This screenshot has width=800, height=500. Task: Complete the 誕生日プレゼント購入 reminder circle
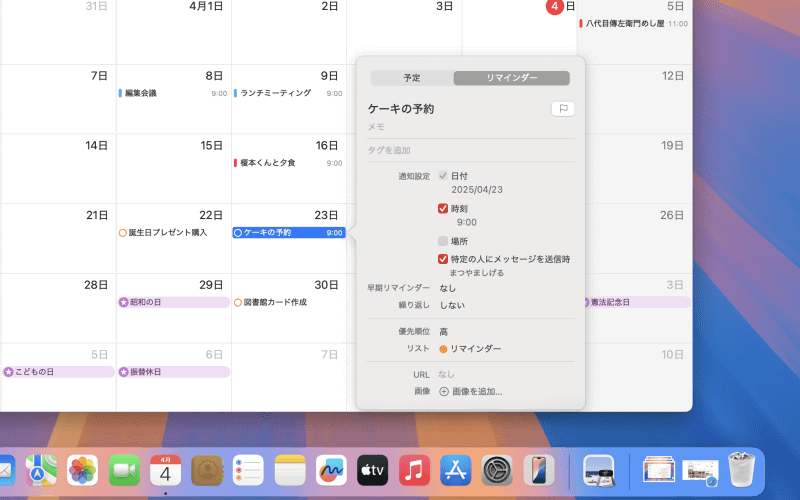[122, 233]
